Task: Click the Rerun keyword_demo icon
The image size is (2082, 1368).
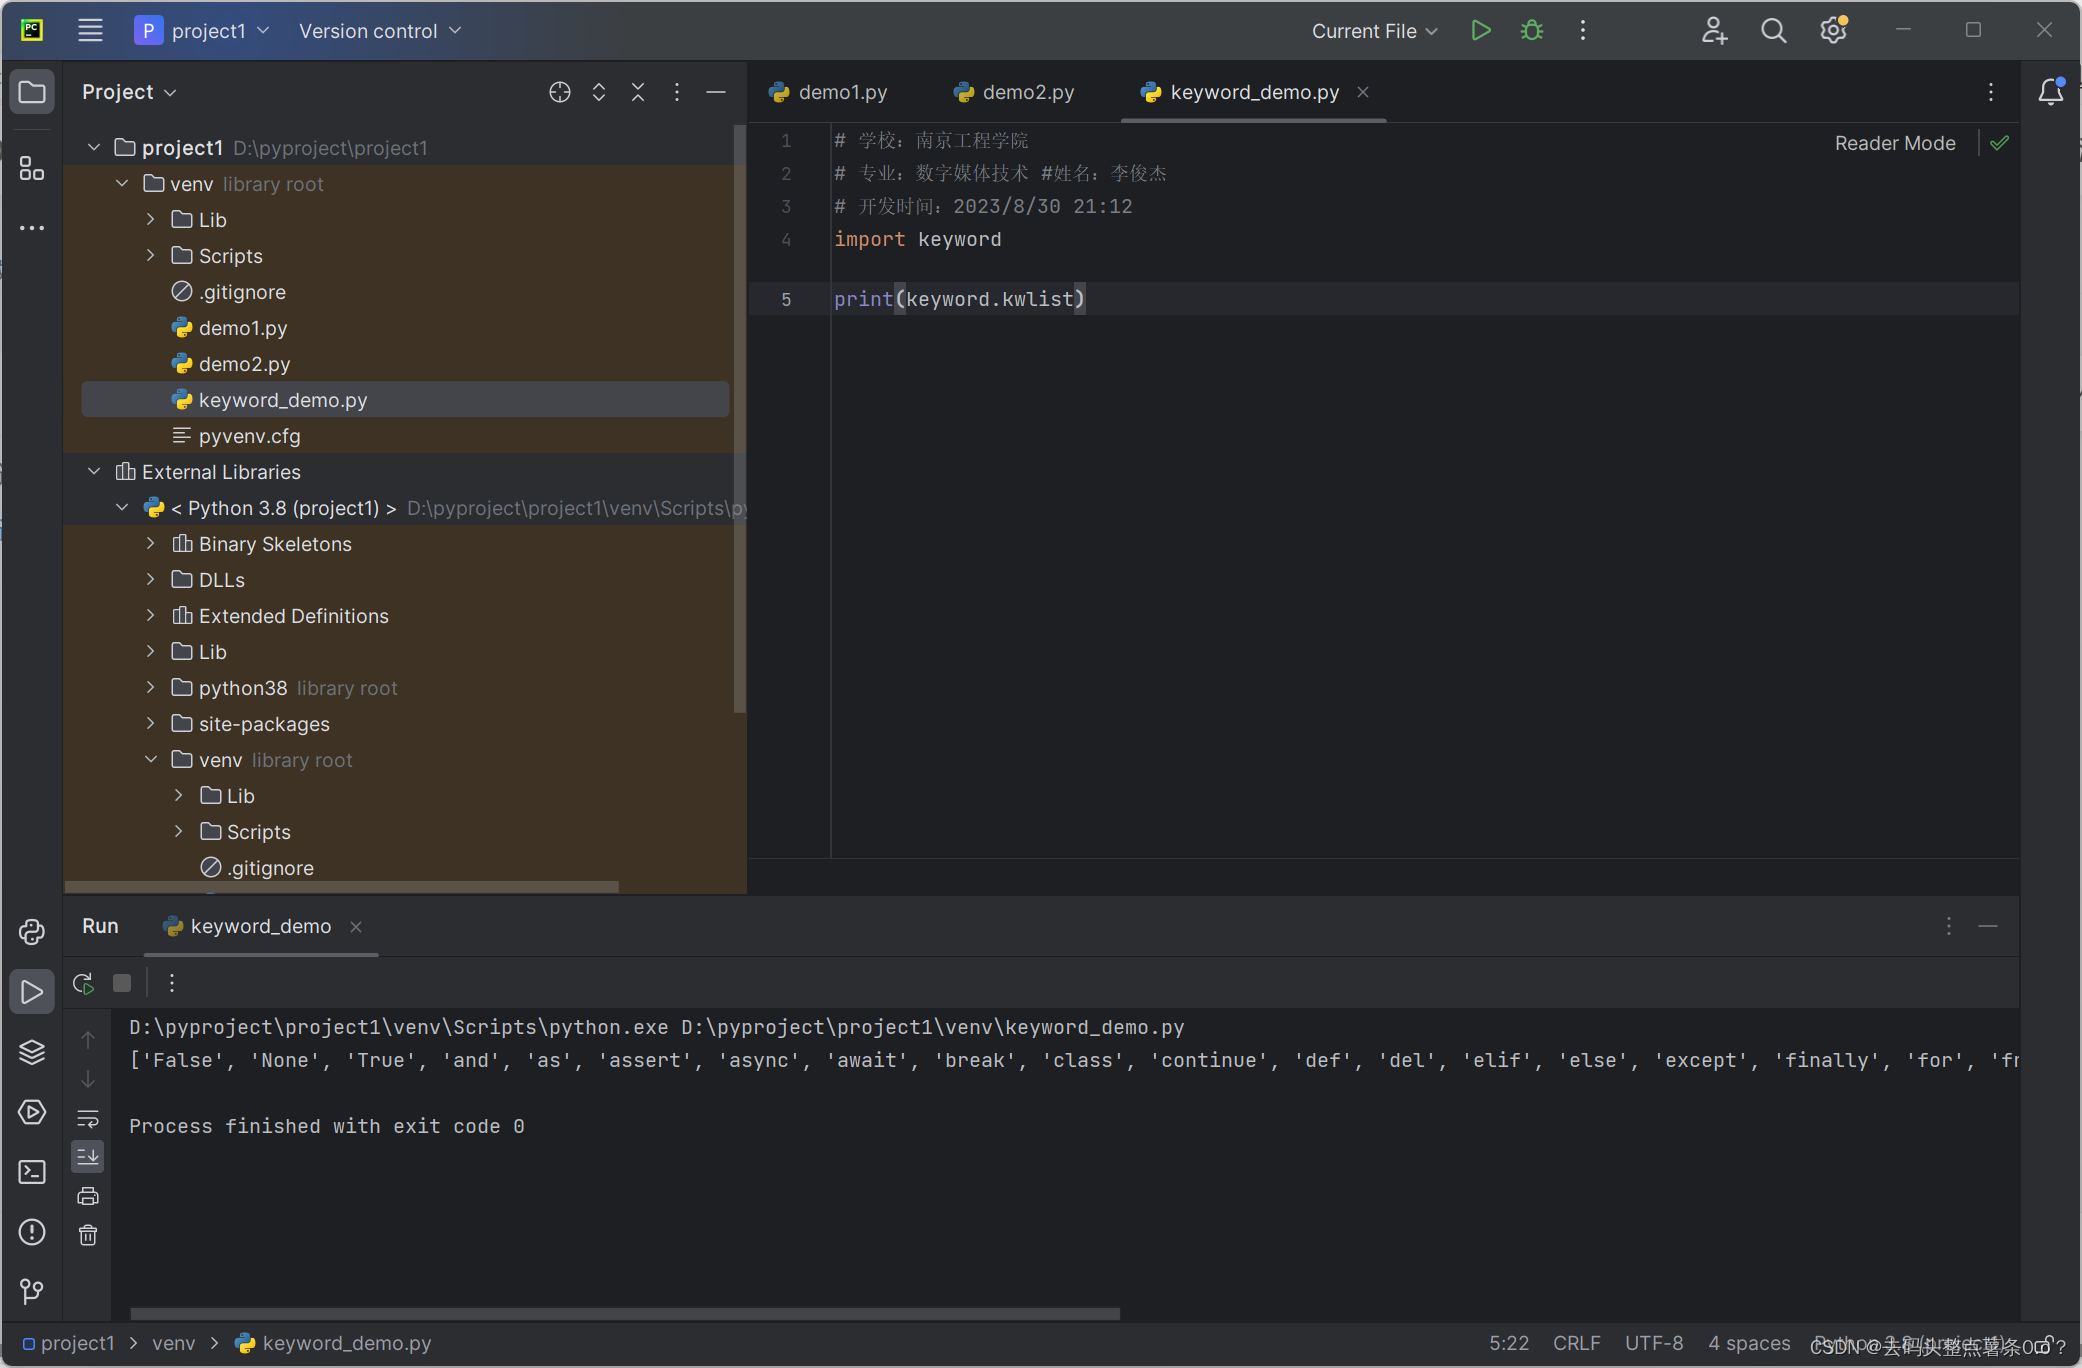Action: 84,983
